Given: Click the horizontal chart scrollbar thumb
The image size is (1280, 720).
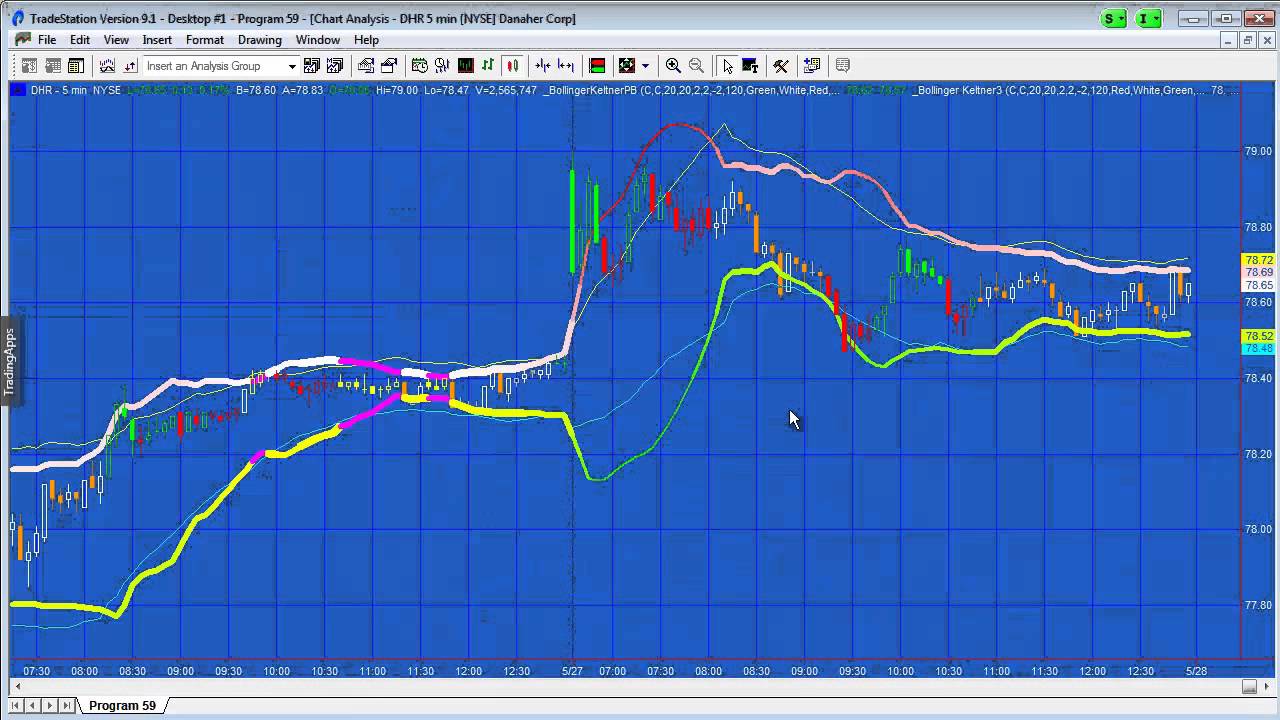Looking at the screenshot, I should click(1249, 686).
